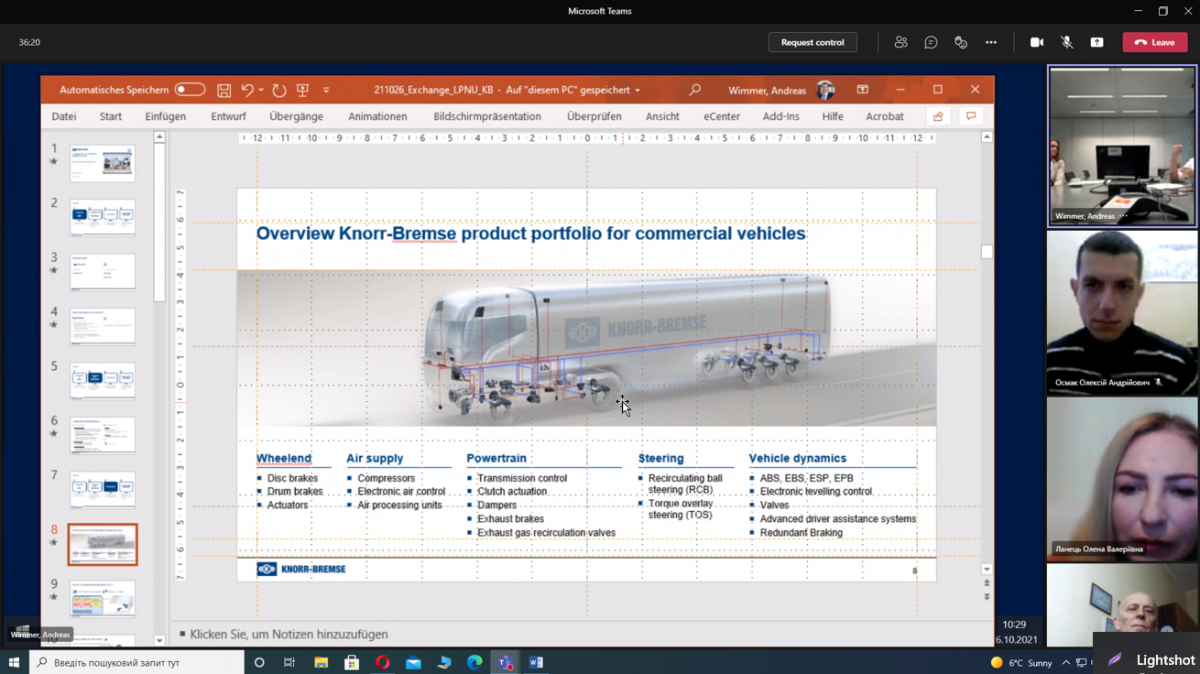Viewport: 1200px width, 674px height.
Task: Open the Übergänge ribbon tab
Action: coord(296,116)
